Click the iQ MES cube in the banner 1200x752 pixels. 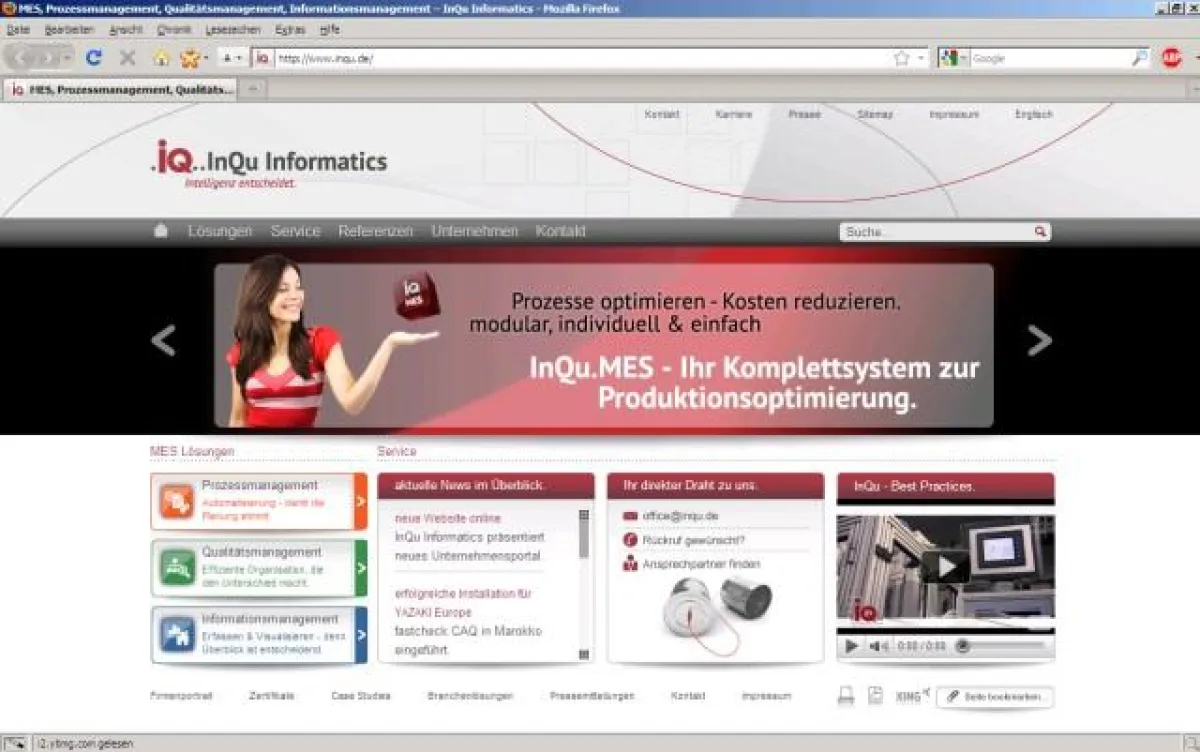[416, 295]
